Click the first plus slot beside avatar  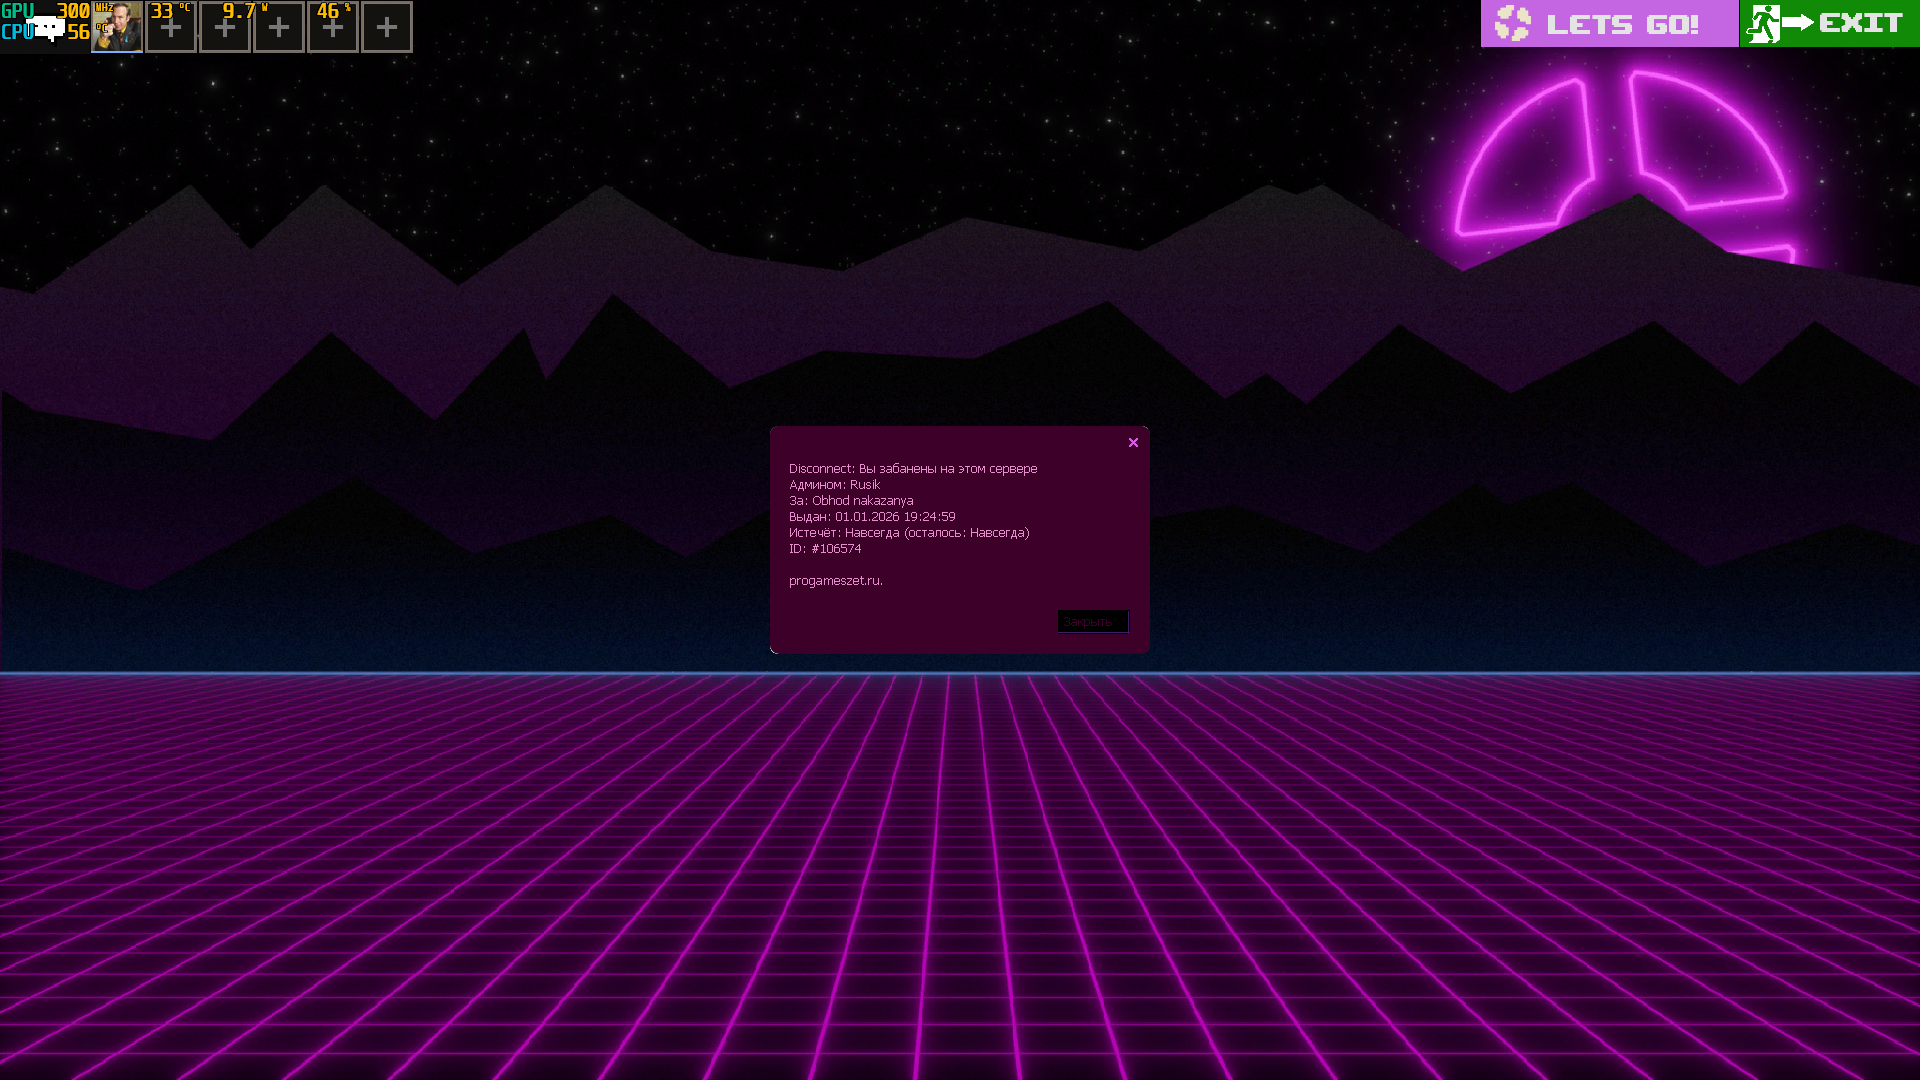(x=171, y=28)
